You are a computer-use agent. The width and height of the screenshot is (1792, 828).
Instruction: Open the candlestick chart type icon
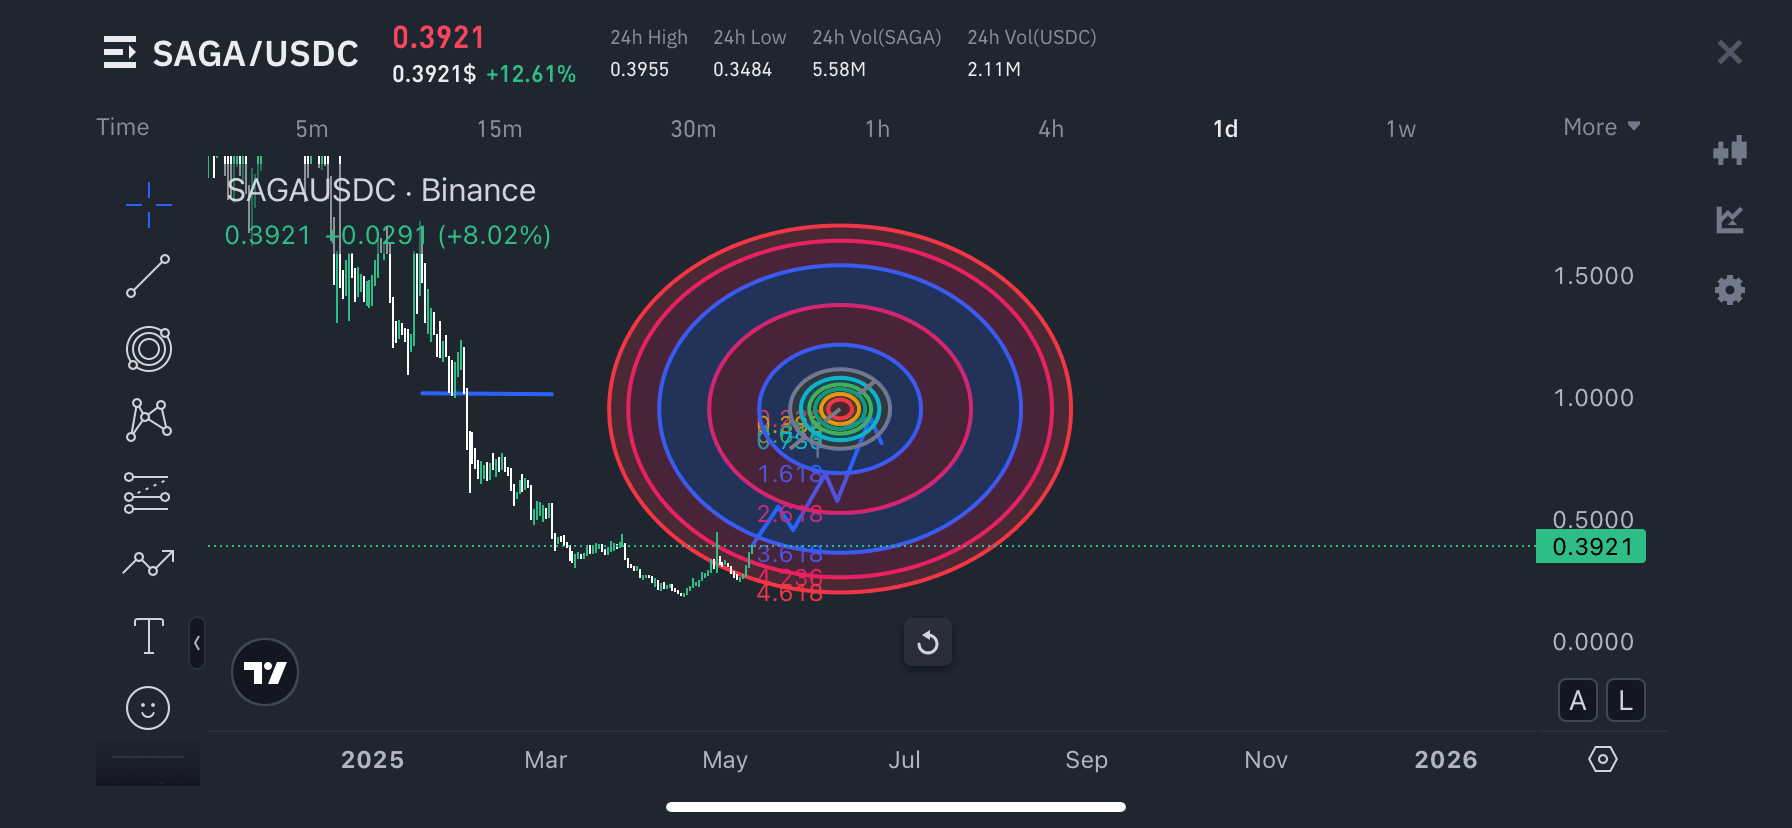[x=1729, y=151]
